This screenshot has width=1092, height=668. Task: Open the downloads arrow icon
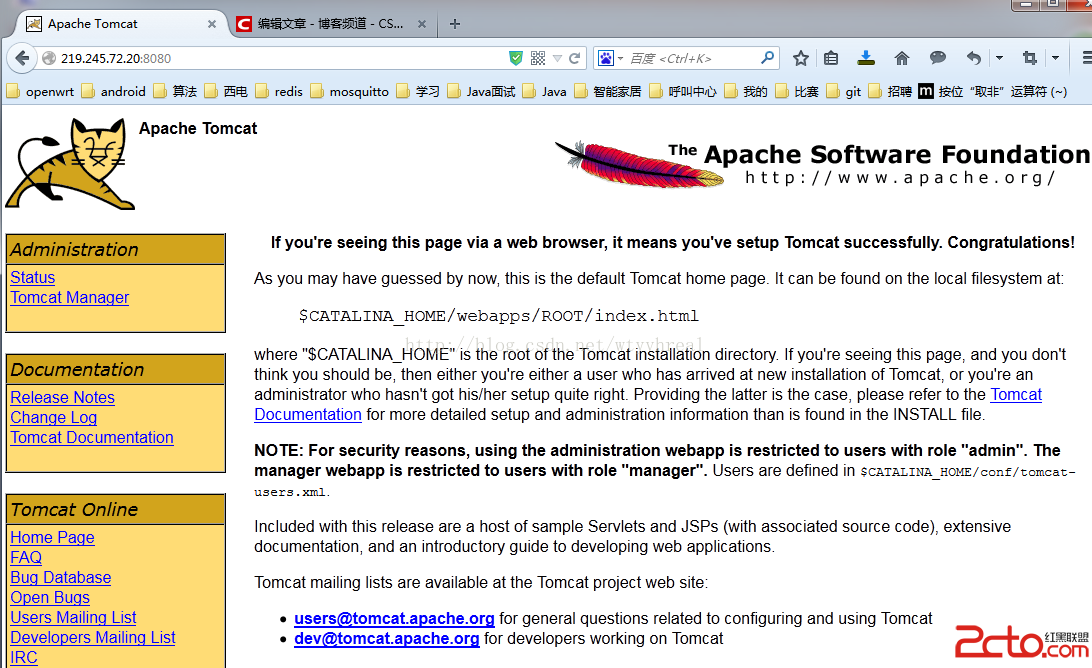point(866,58)
